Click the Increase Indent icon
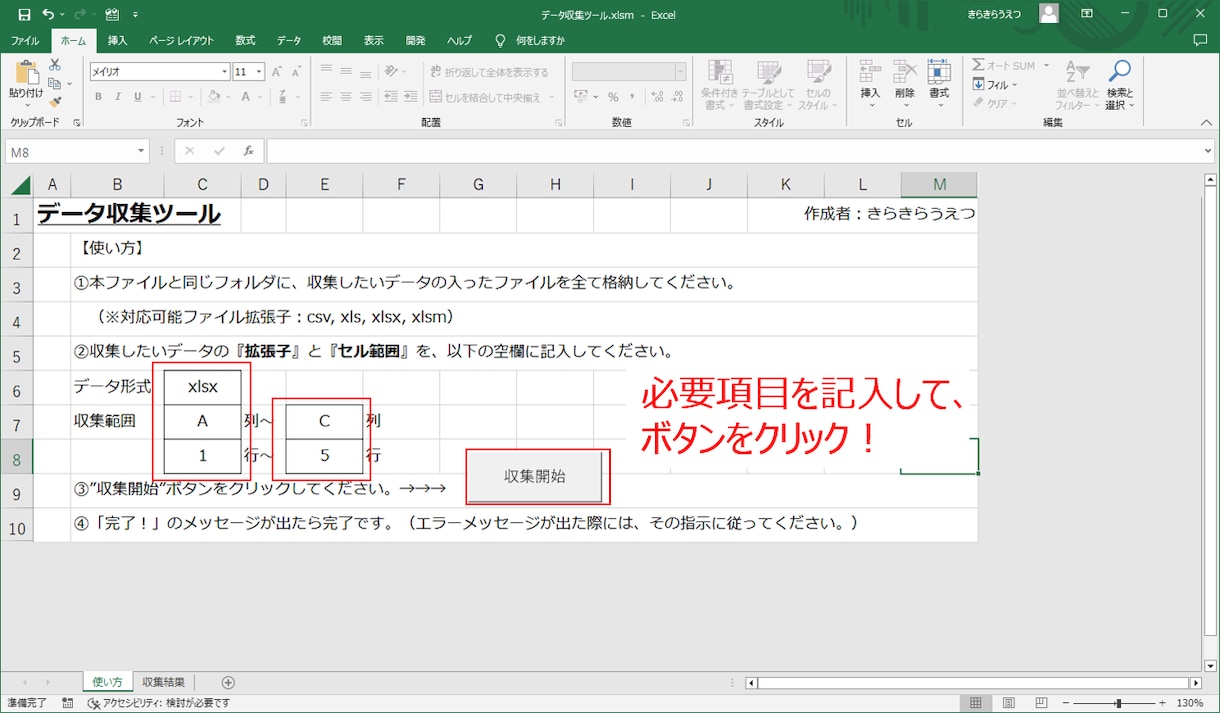1220x713 pixels. click(x=412, y=97)
